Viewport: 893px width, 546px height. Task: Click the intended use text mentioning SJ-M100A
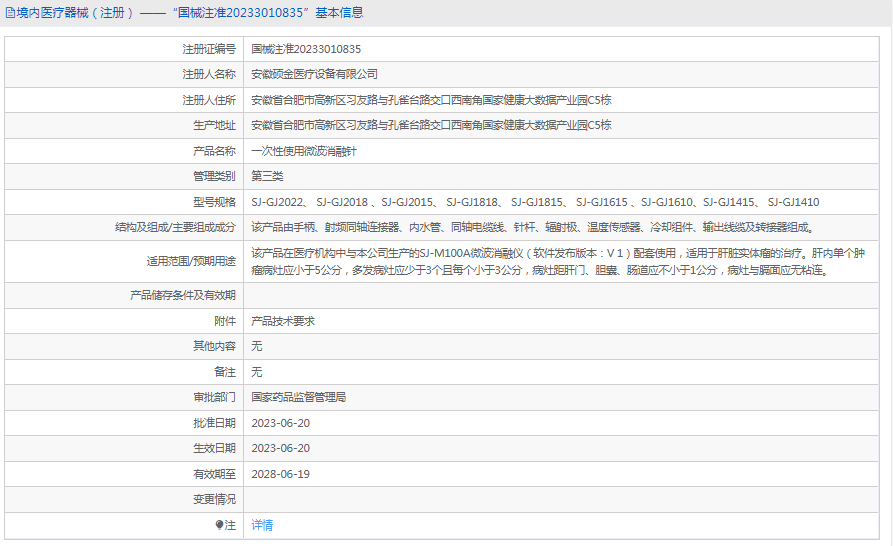(x=558, y=261)
